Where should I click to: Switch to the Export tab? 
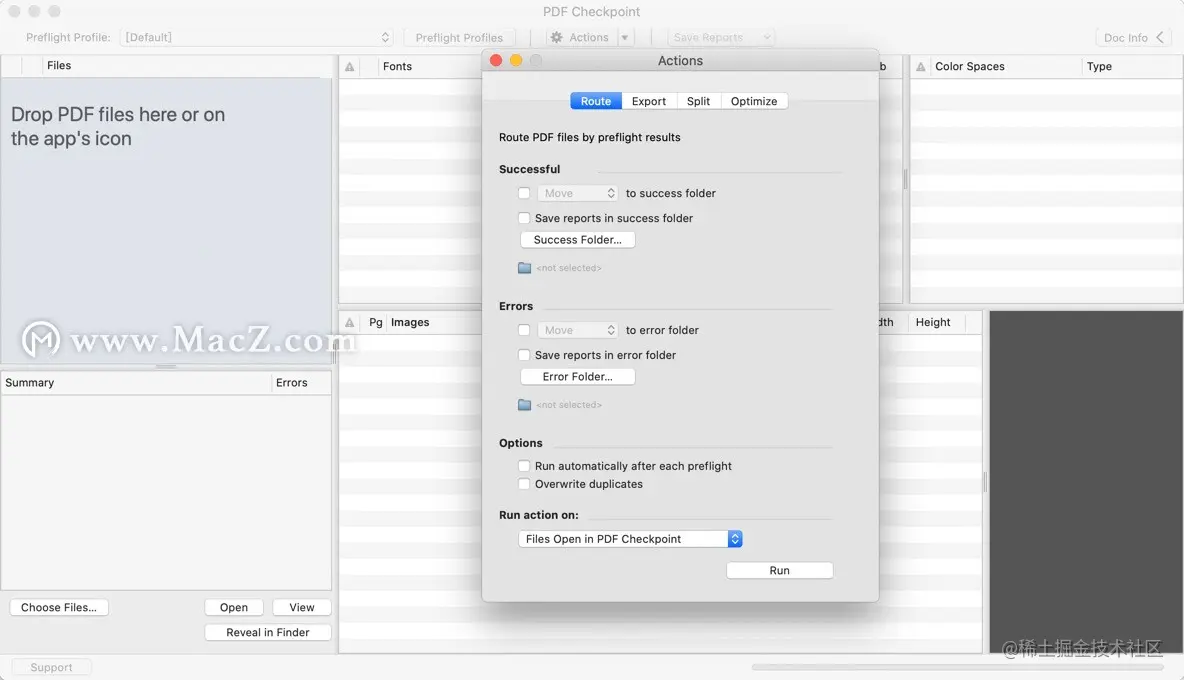tap(649, 101)
